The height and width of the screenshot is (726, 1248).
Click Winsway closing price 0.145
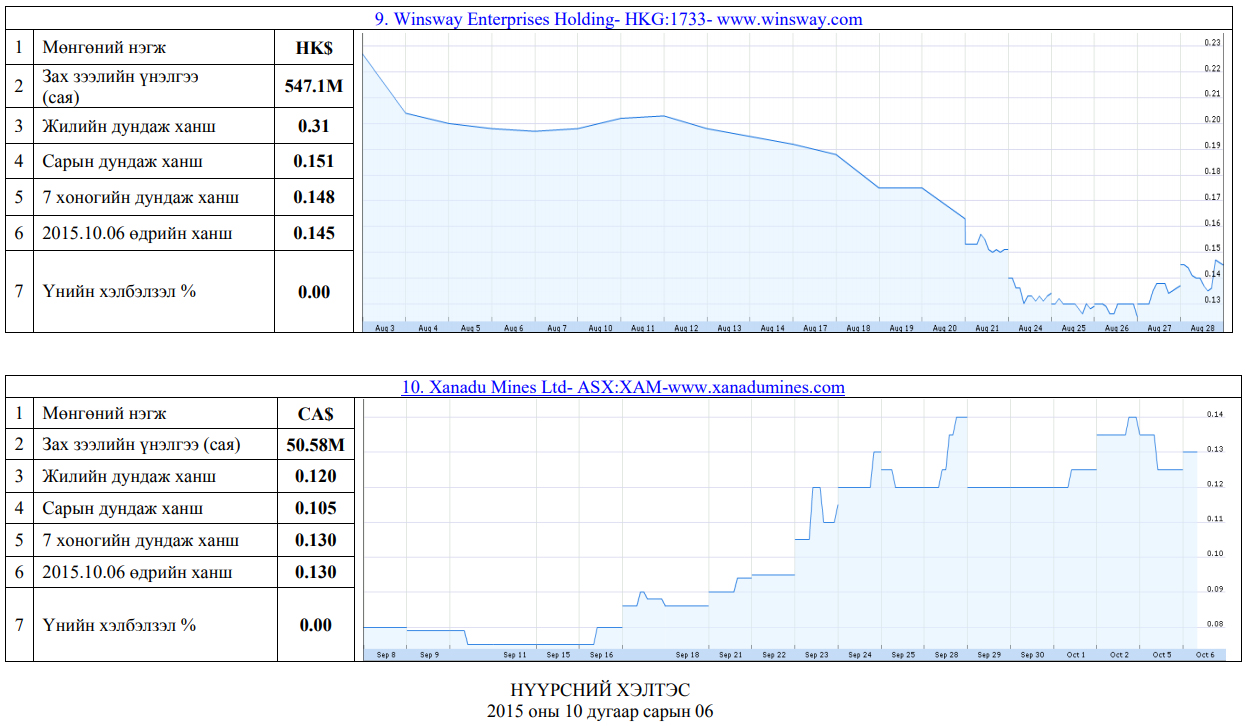coord(314,233)
